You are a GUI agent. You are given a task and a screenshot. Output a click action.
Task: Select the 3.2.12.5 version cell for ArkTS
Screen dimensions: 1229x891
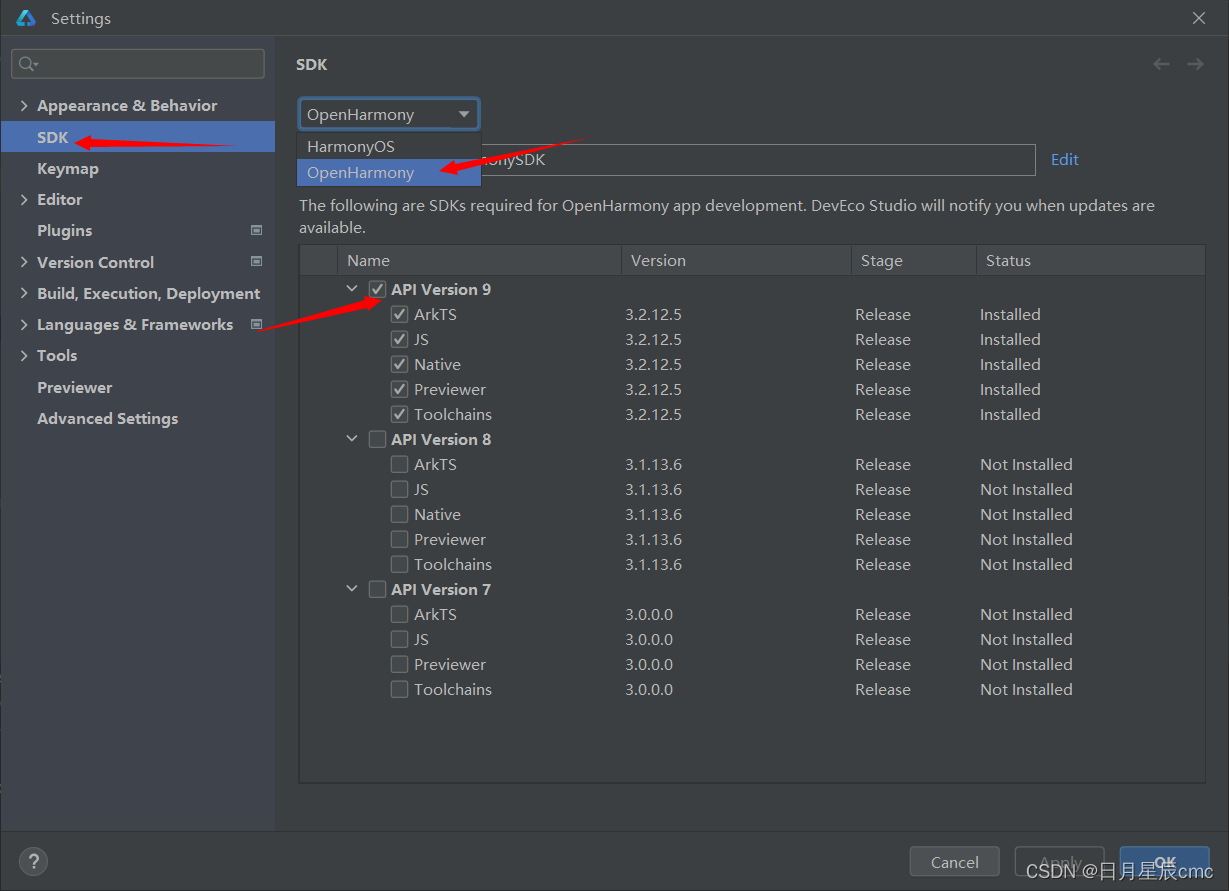653,314
